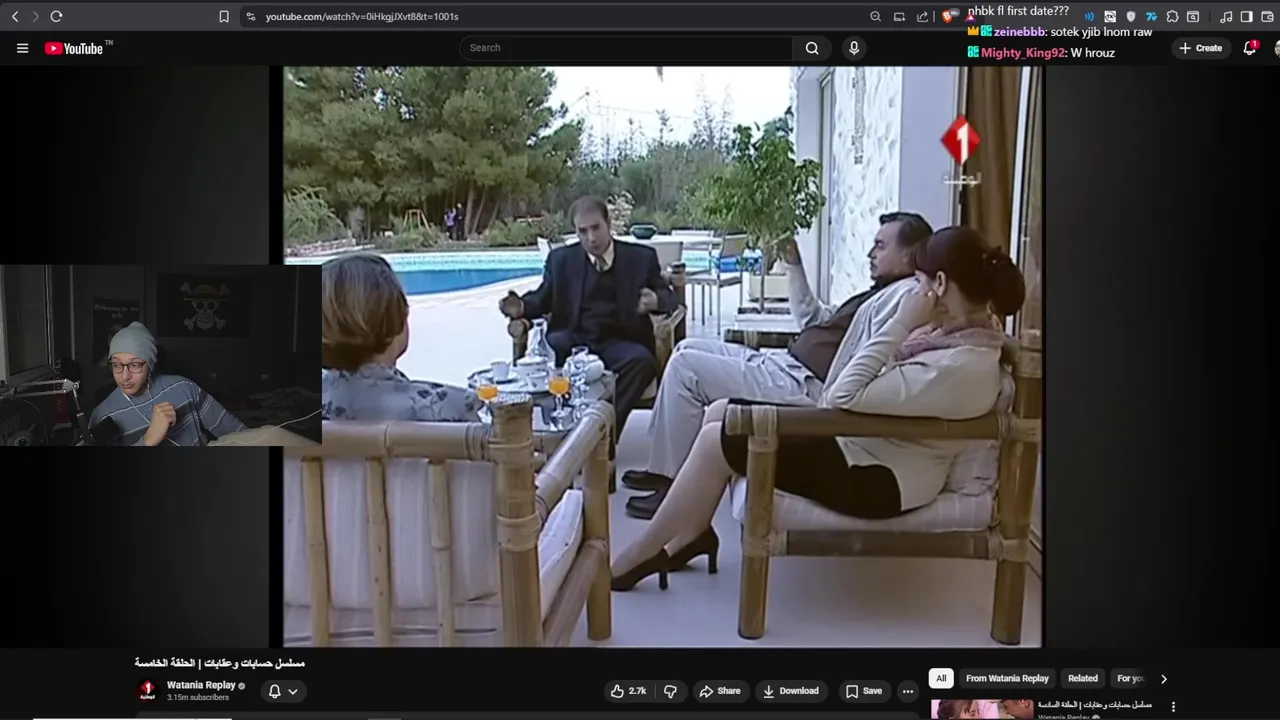Open the music-note media control icon
The image size is (1280, 720).
pos(1226,16)
